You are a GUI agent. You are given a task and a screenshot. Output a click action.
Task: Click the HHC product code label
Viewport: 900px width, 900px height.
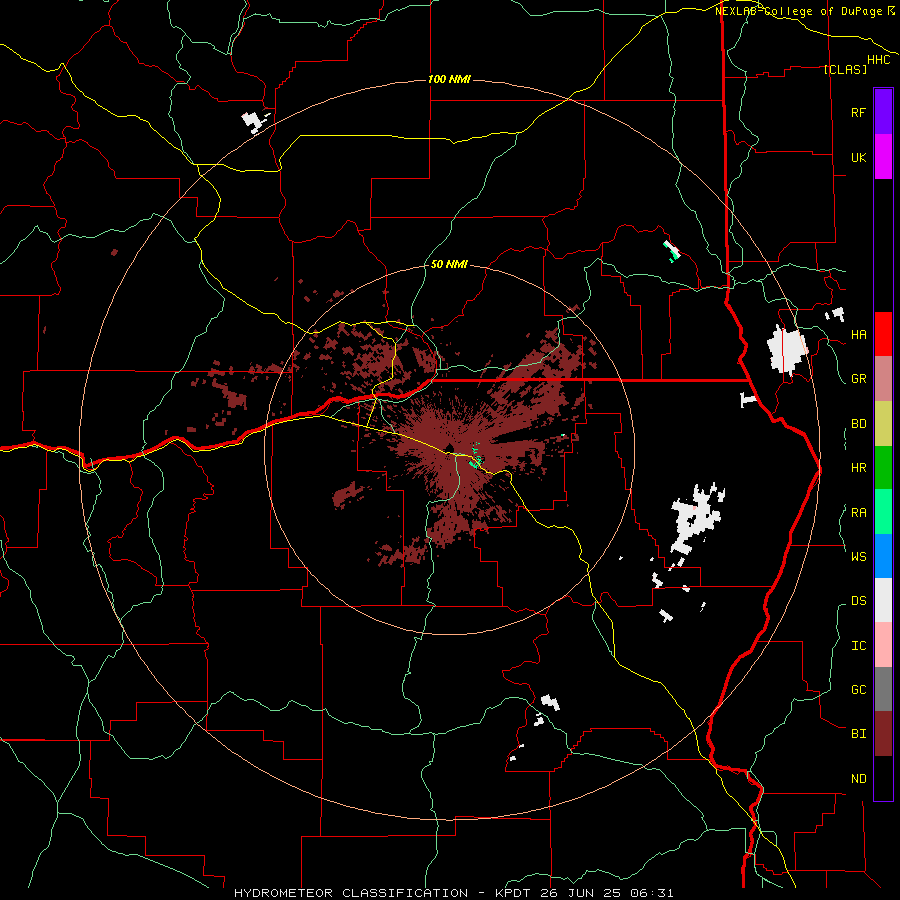point(879,60)
